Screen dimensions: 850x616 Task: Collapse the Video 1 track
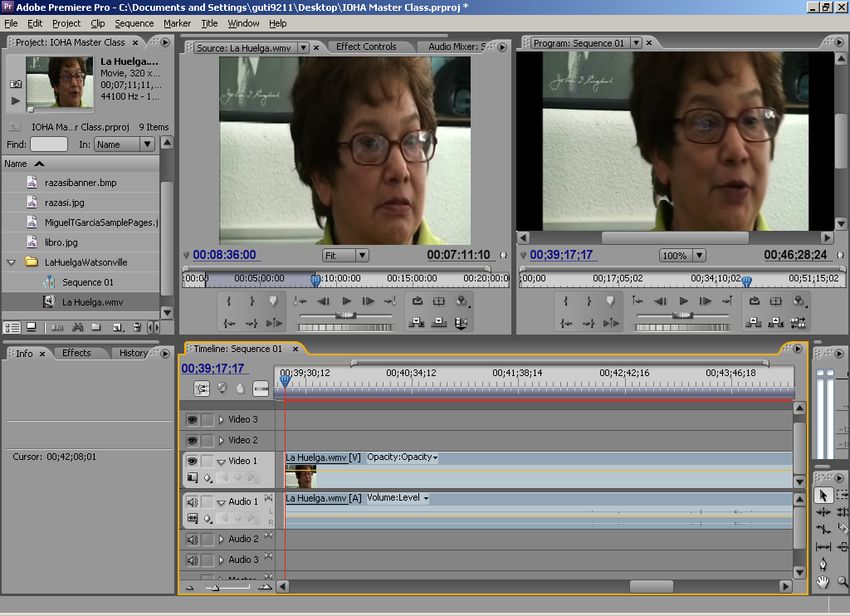coord(221,461)
